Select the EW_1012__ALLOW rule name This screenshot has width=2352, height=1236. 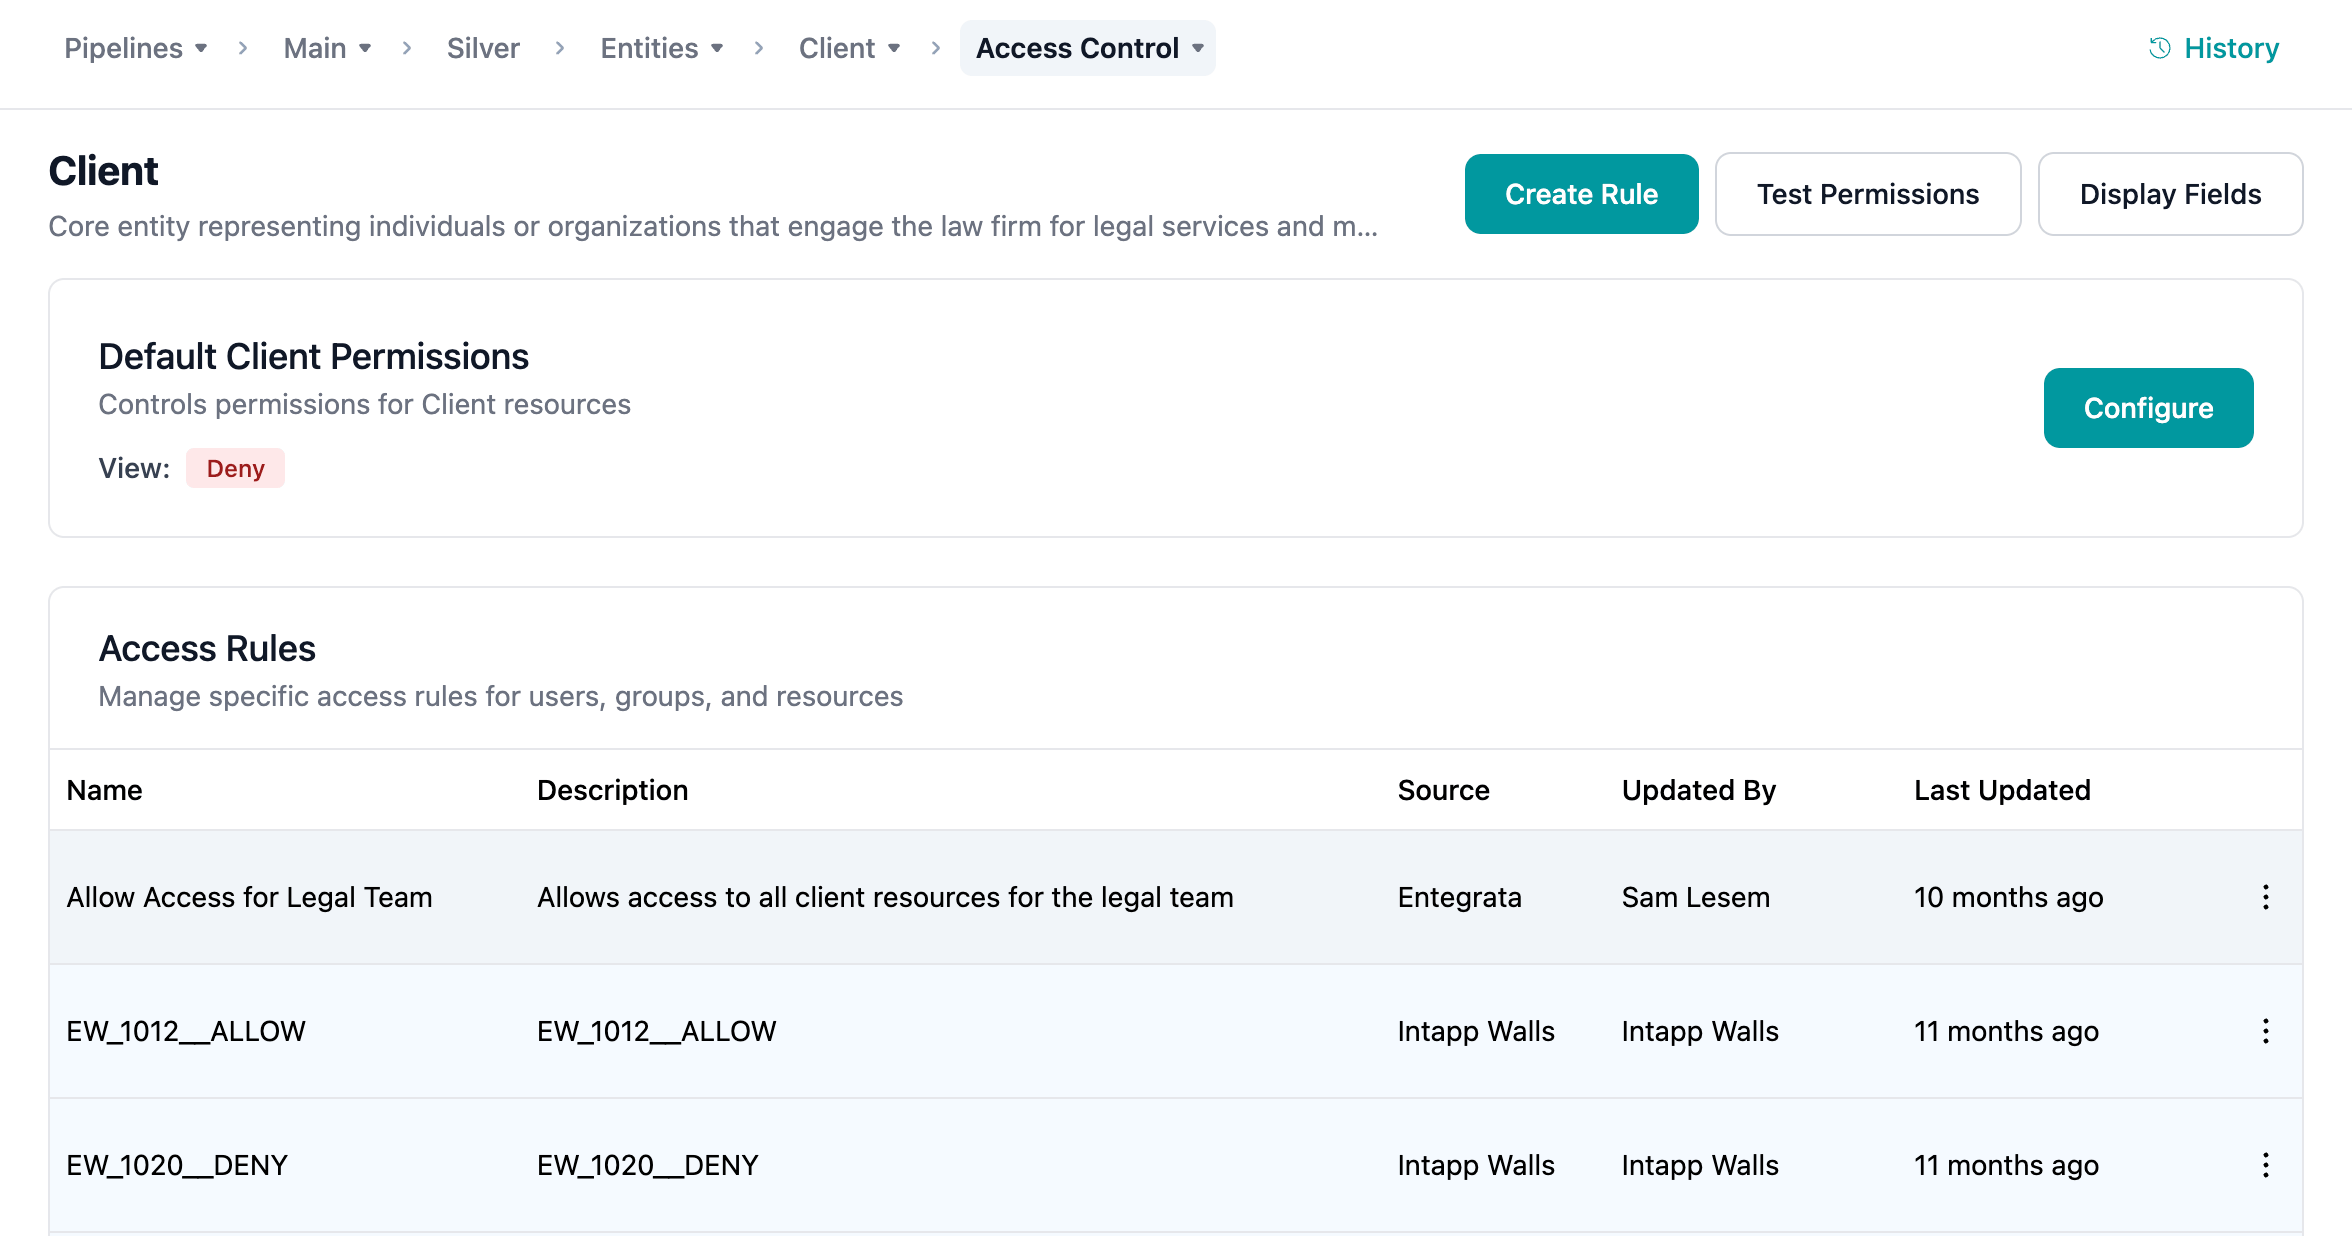[186, 1031]
